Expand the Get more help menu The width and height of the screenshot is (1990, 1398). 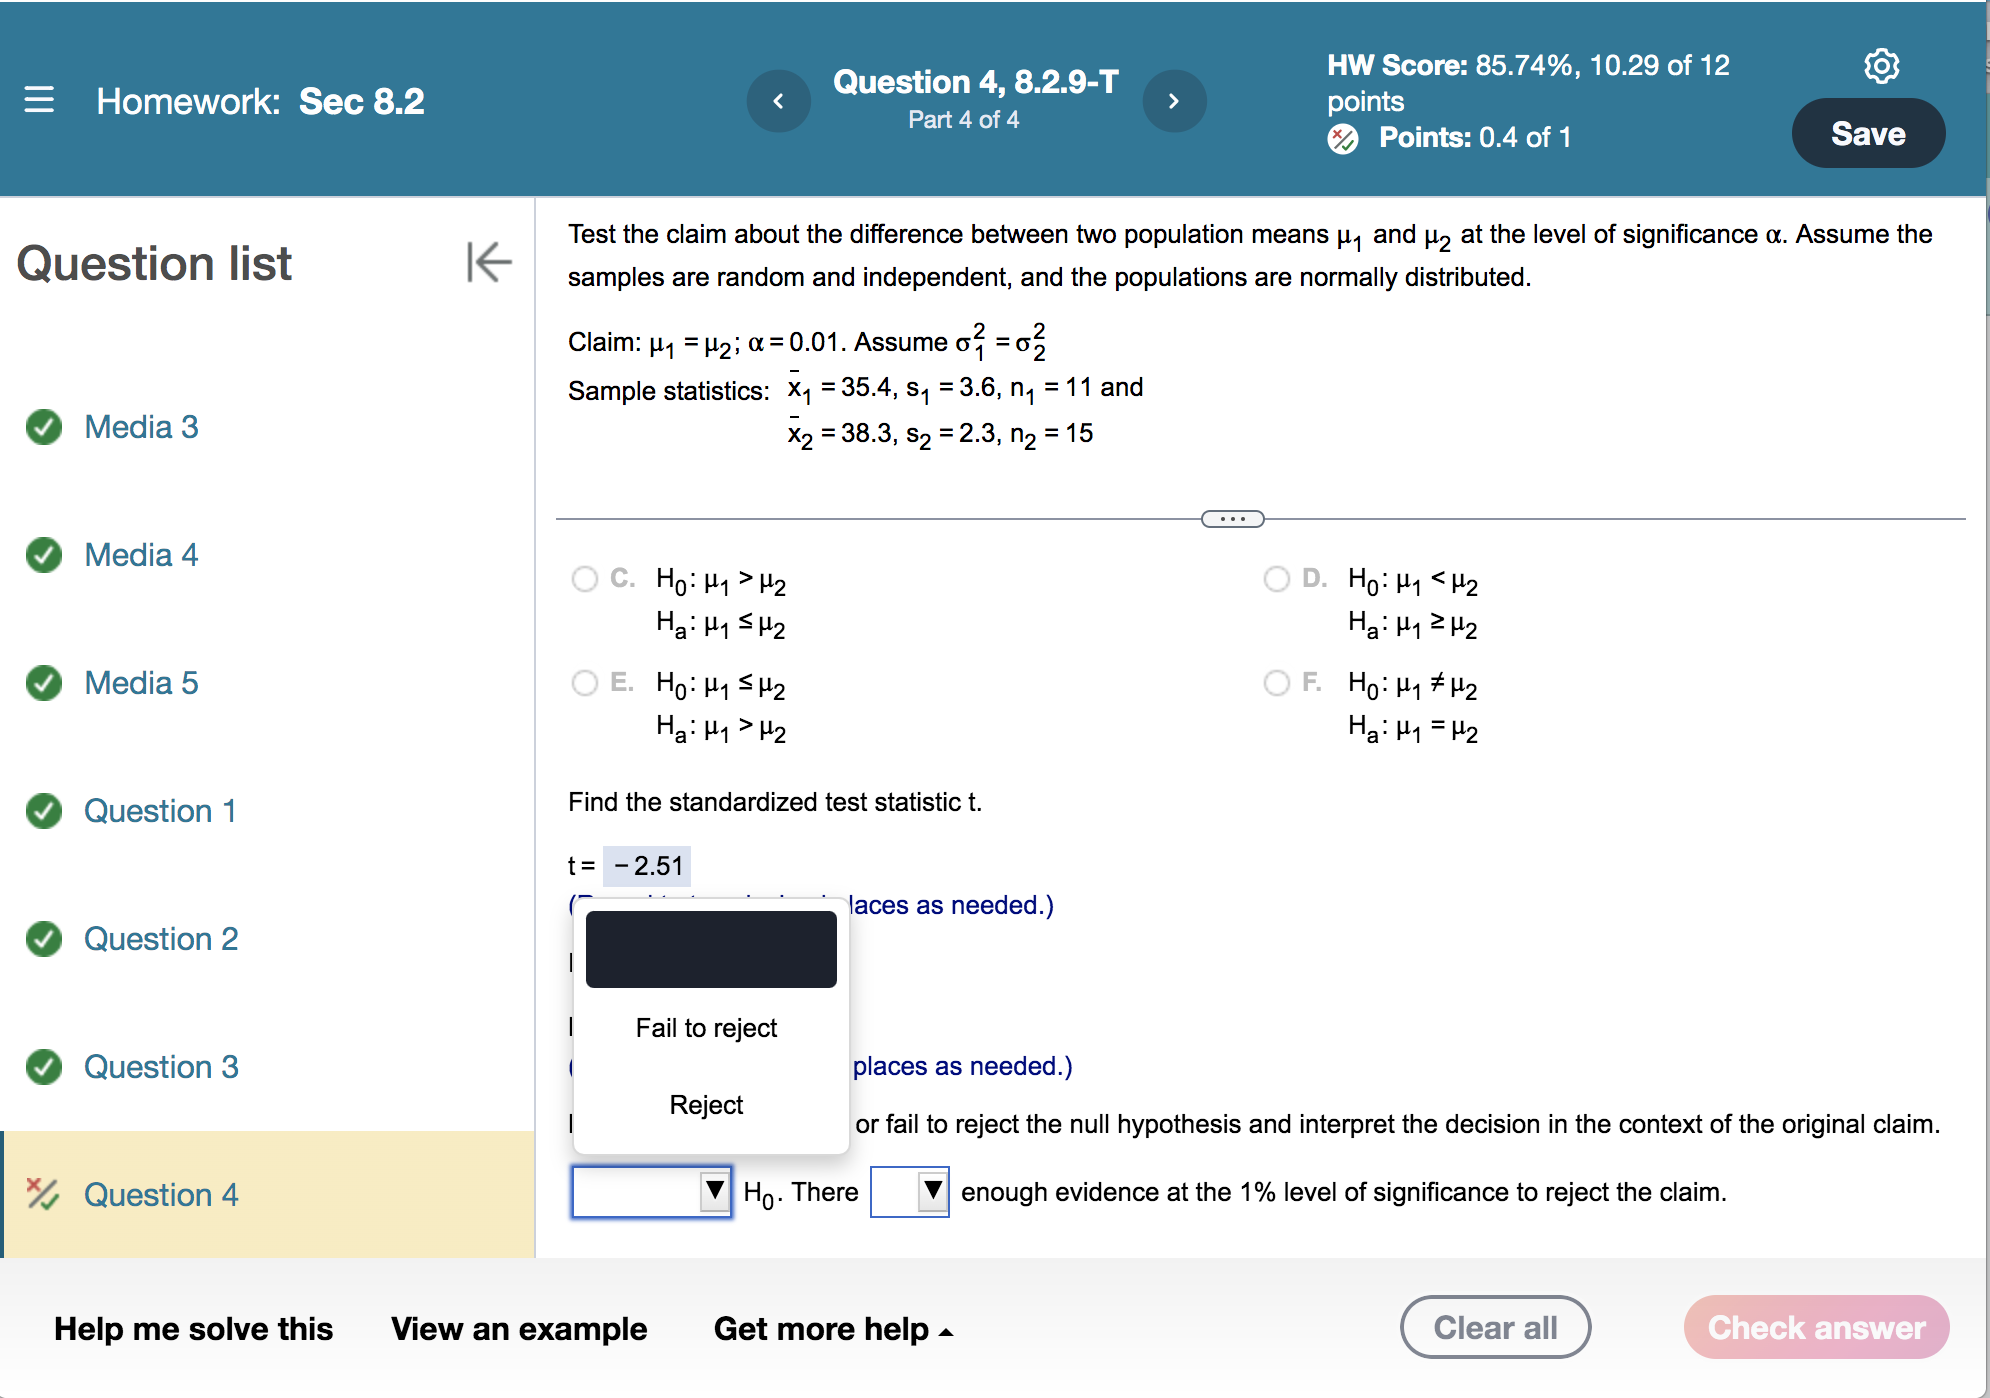coord(832,1329)
